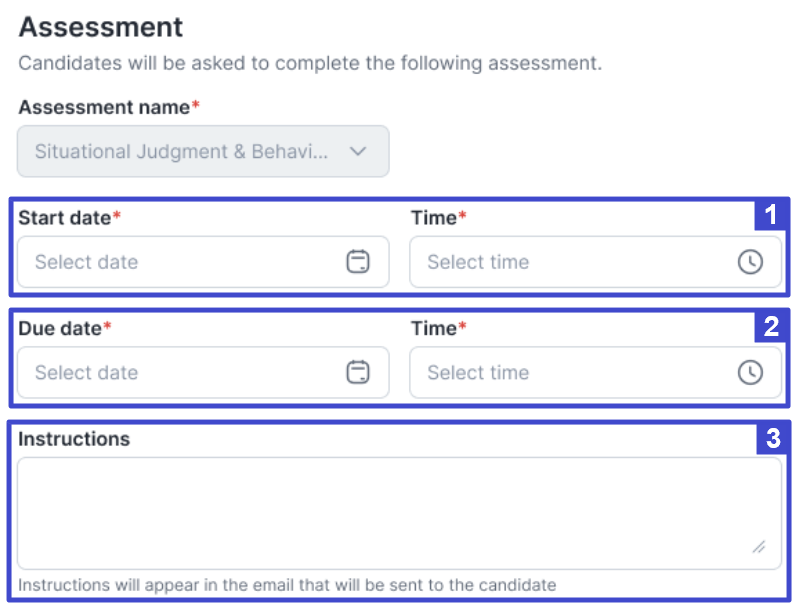Click the clock icon beside Start date's time
This screenshot has height=615, width=797.
(750, 262)
